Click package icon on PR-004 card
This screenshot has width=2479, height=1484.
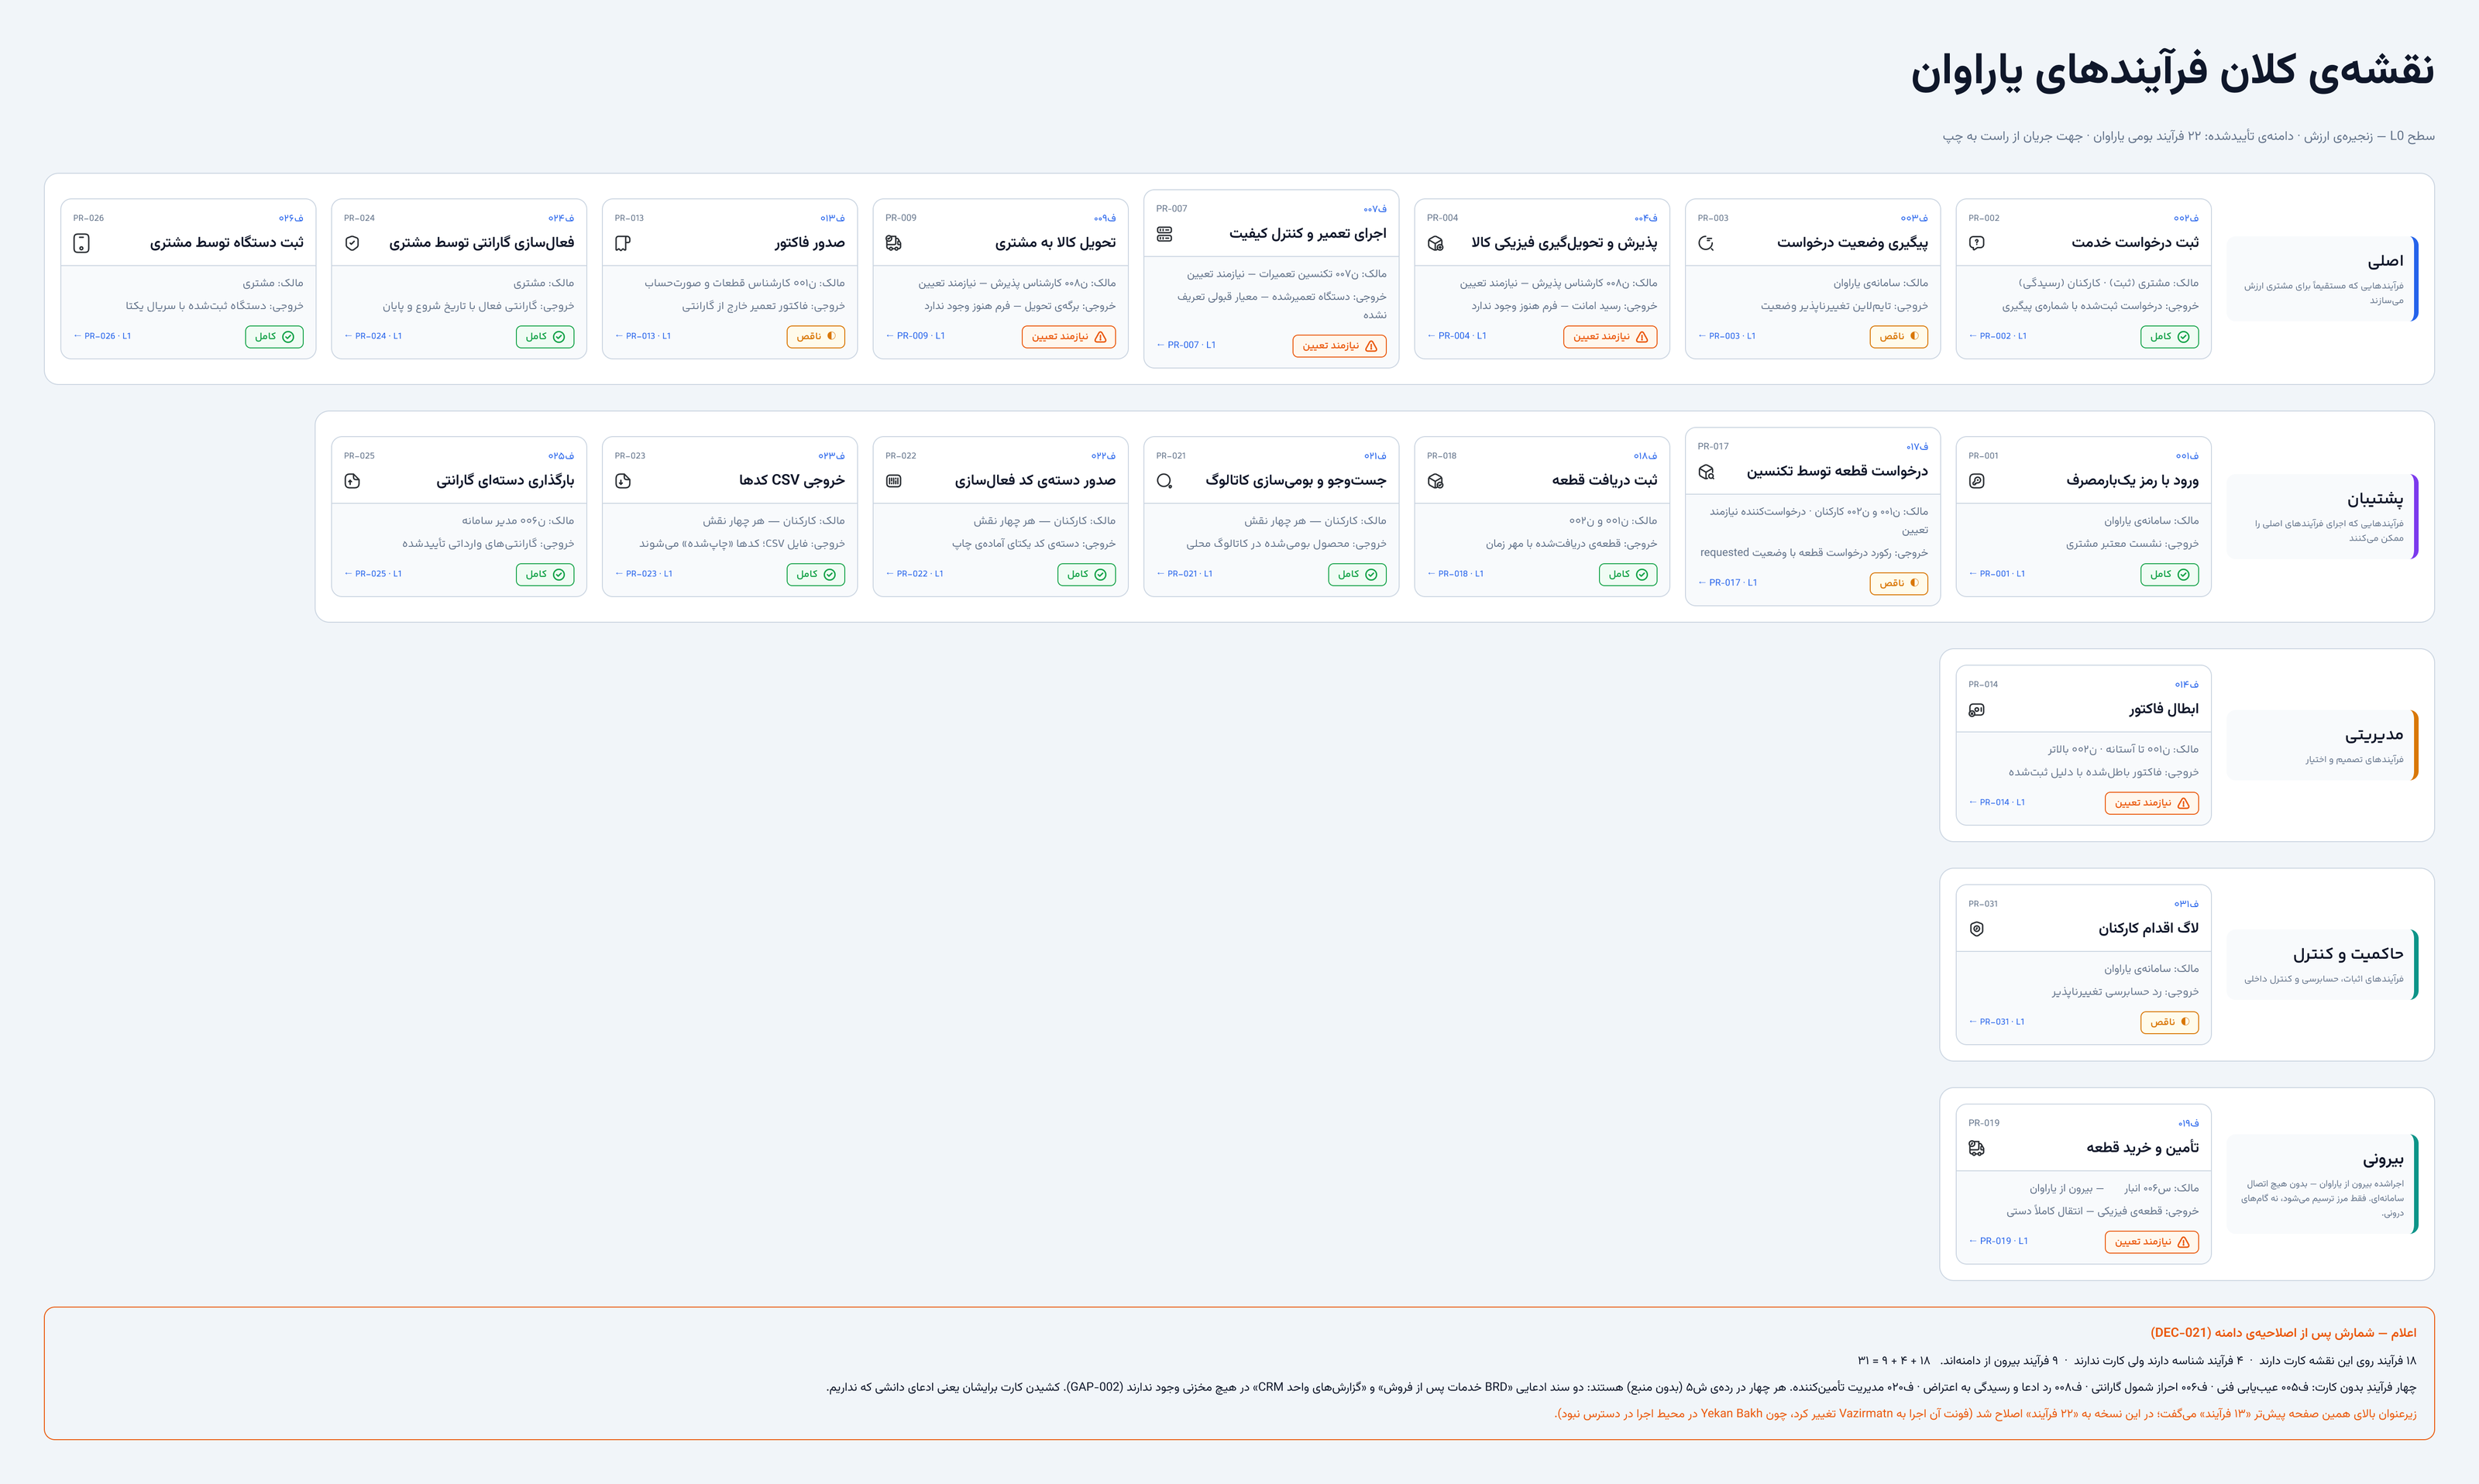[1436, 243]
